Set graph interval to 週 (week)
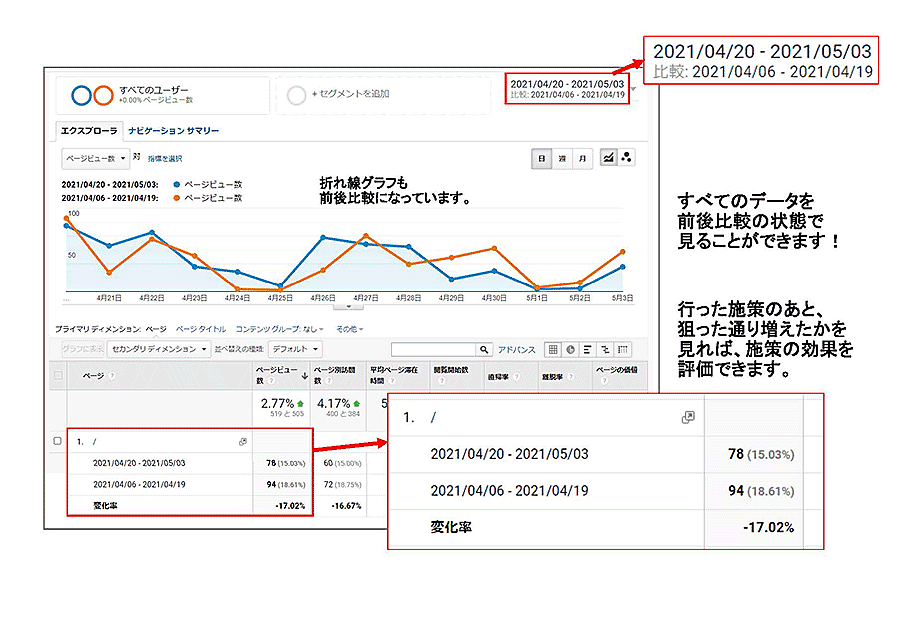 click(561, 158)
